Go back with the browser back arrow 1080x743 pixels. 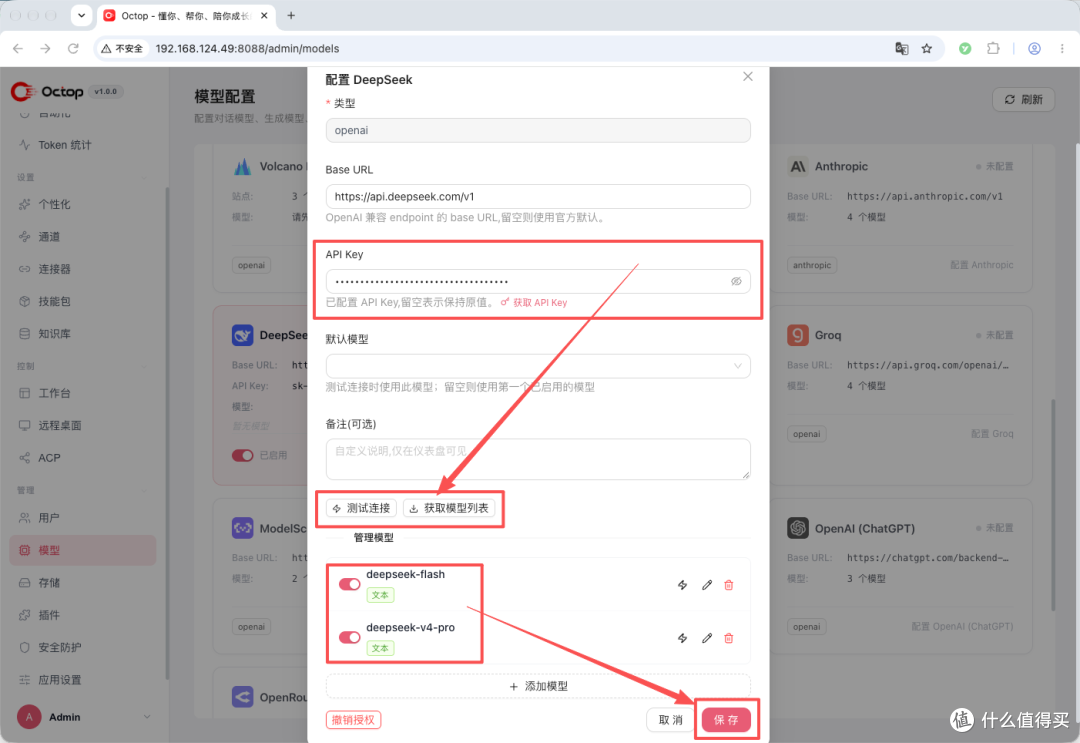pos(18,48)
